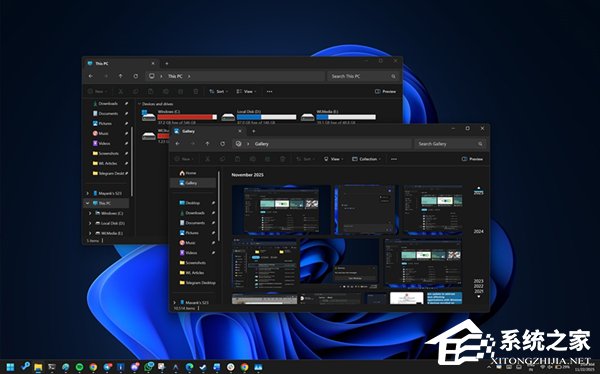Open Downloads in the This PC window sidebar
The height and width of the screenshot is (374, 600).
105,103
